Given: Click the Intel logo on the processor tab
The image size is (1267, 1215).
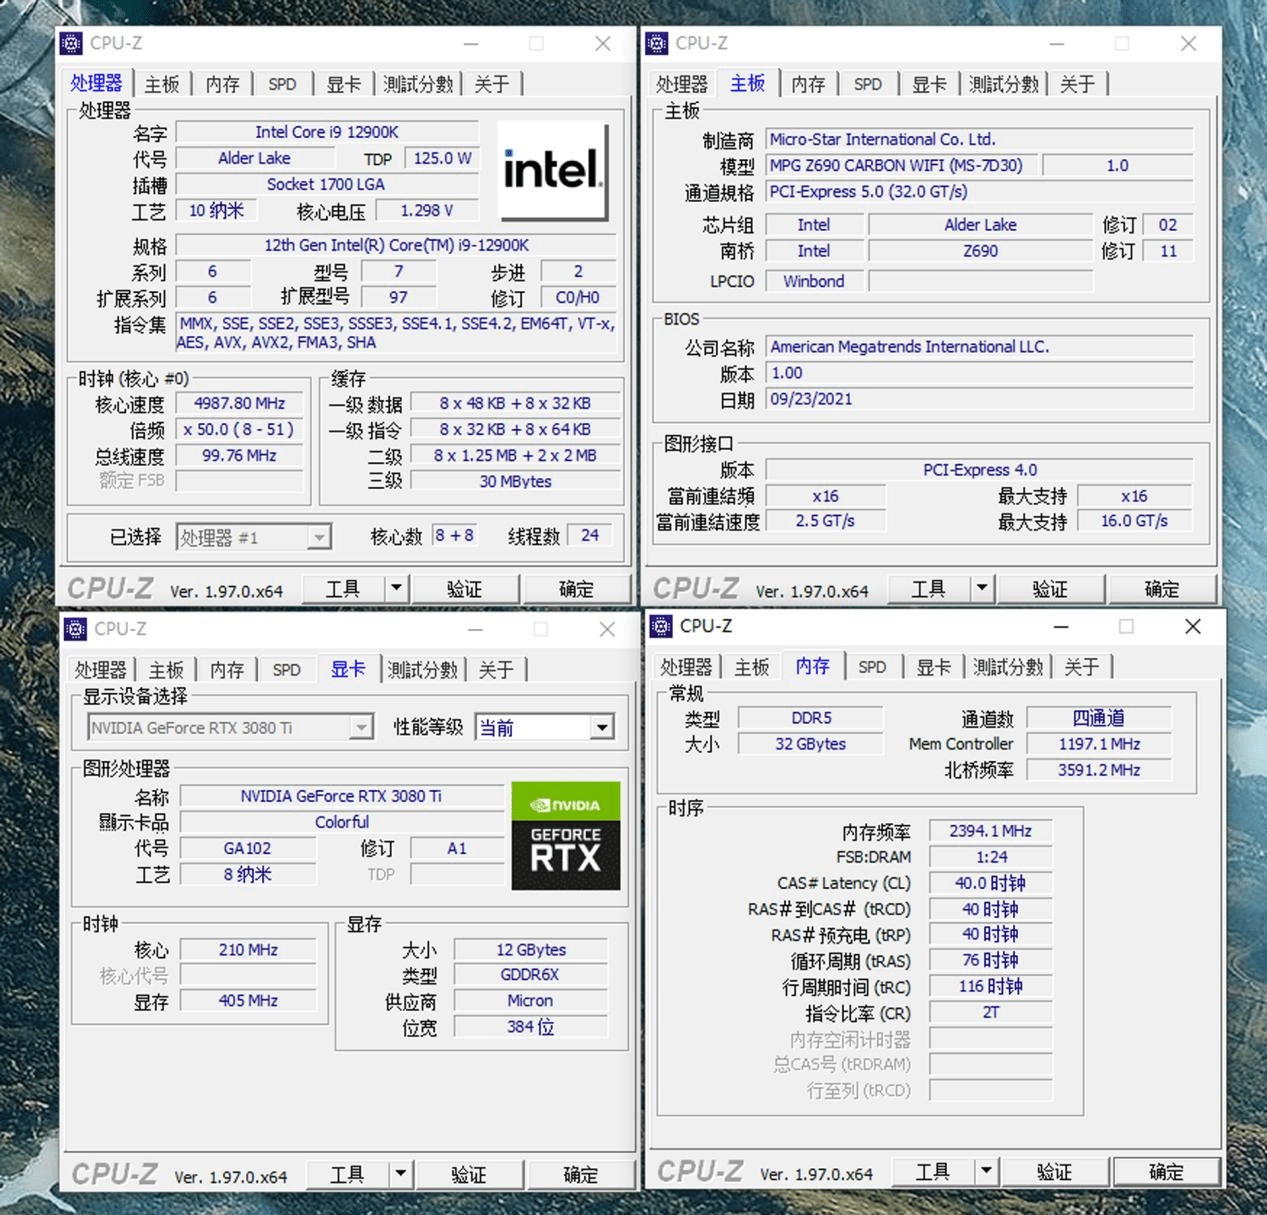Looking at the screenshot, I should pyautogui.click(x=552, y=170).
